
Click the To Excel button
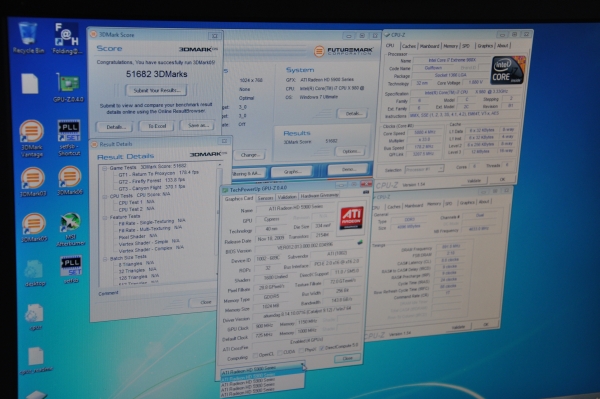point(157,126)
